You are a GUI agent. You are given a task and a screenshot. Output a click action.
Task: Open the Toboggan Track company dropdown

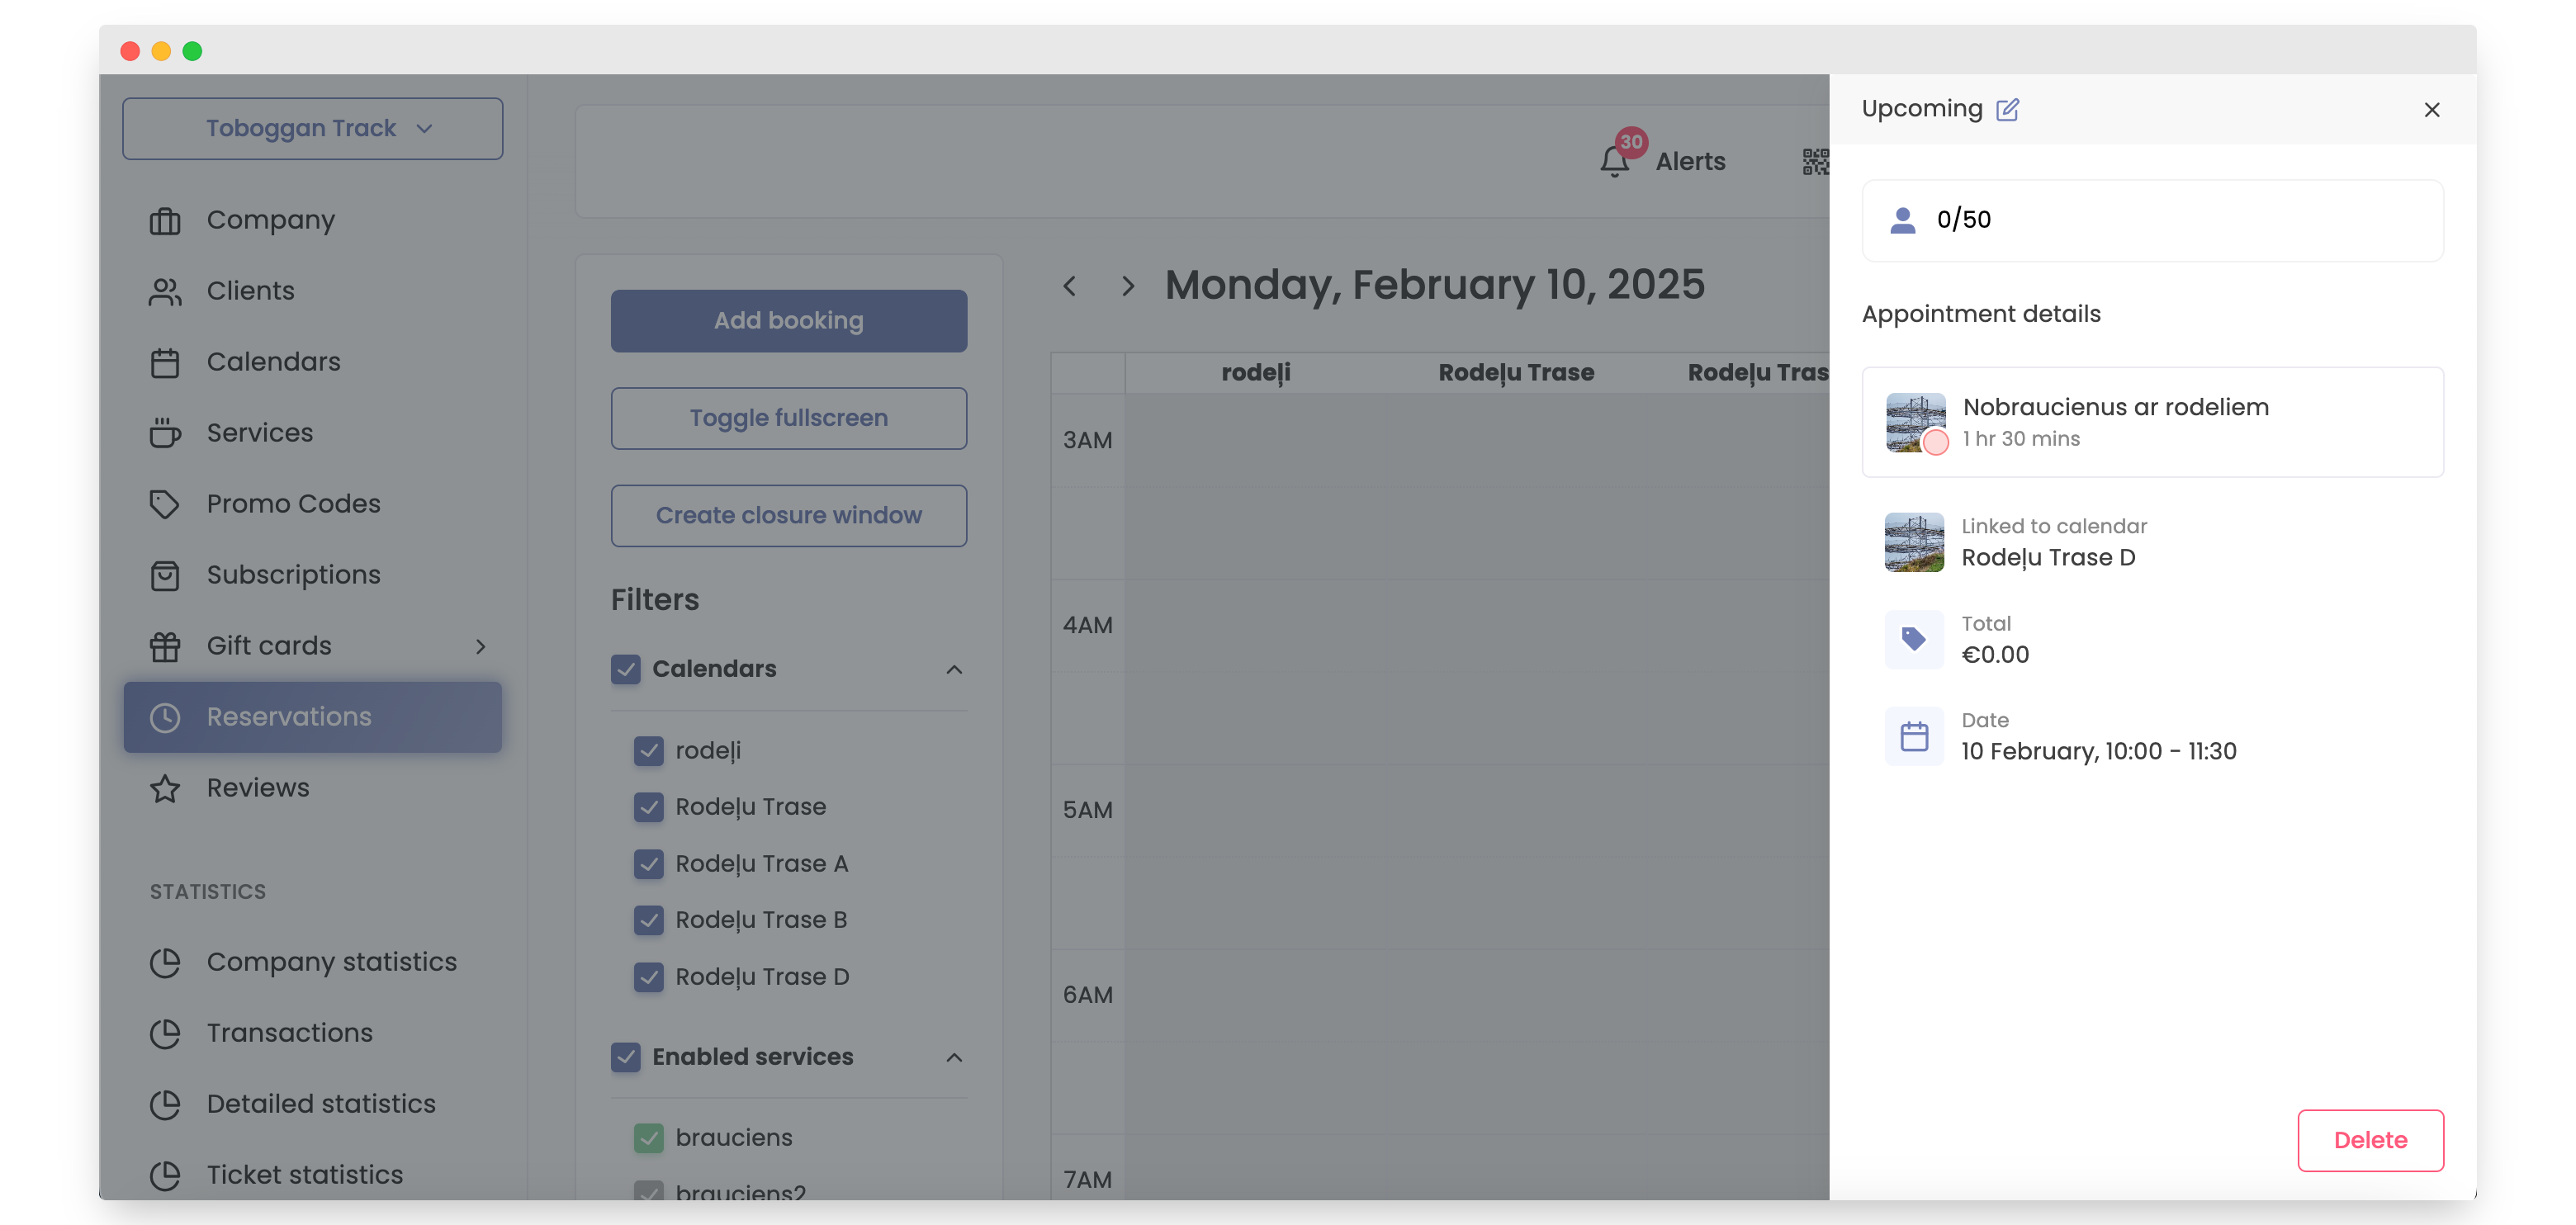pos(312,128)
